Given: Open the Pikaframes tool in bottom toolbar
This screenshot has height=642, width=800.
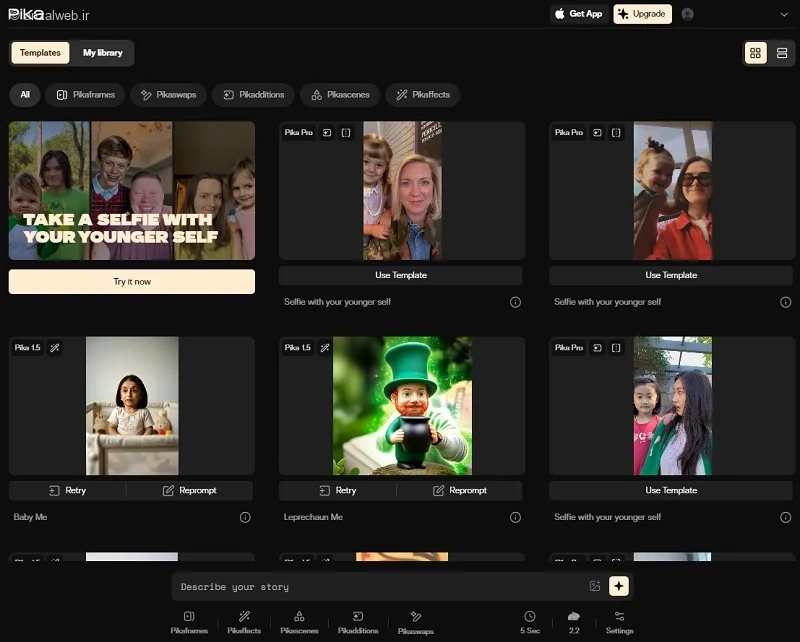Looking at the screenshot, I should (x=189, y=623).
